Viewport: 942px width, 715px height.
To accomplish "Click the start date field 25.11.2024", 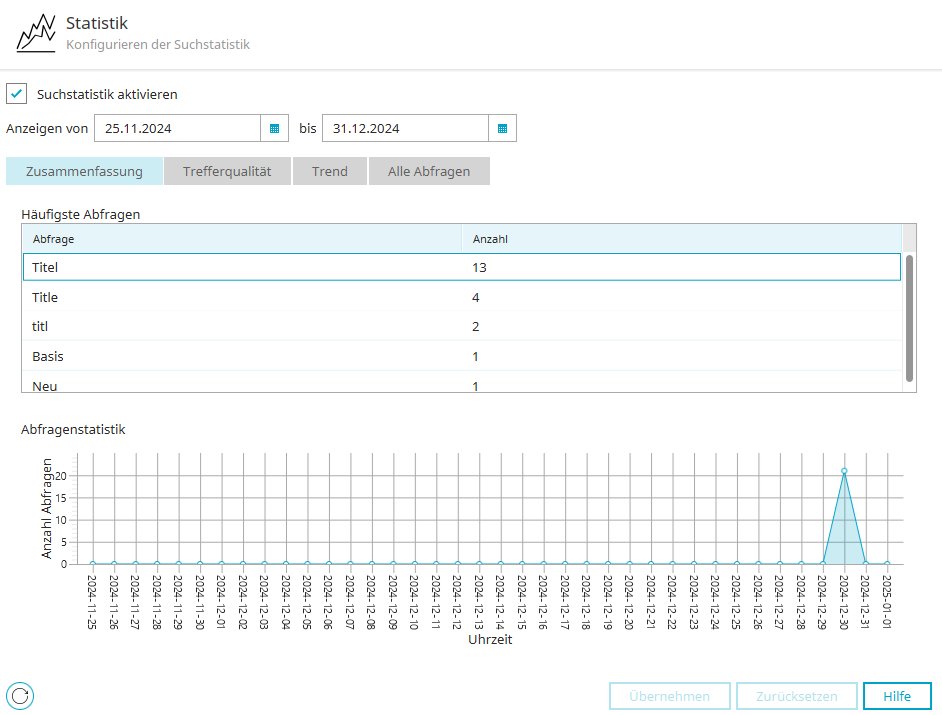I will click(177, 129).
